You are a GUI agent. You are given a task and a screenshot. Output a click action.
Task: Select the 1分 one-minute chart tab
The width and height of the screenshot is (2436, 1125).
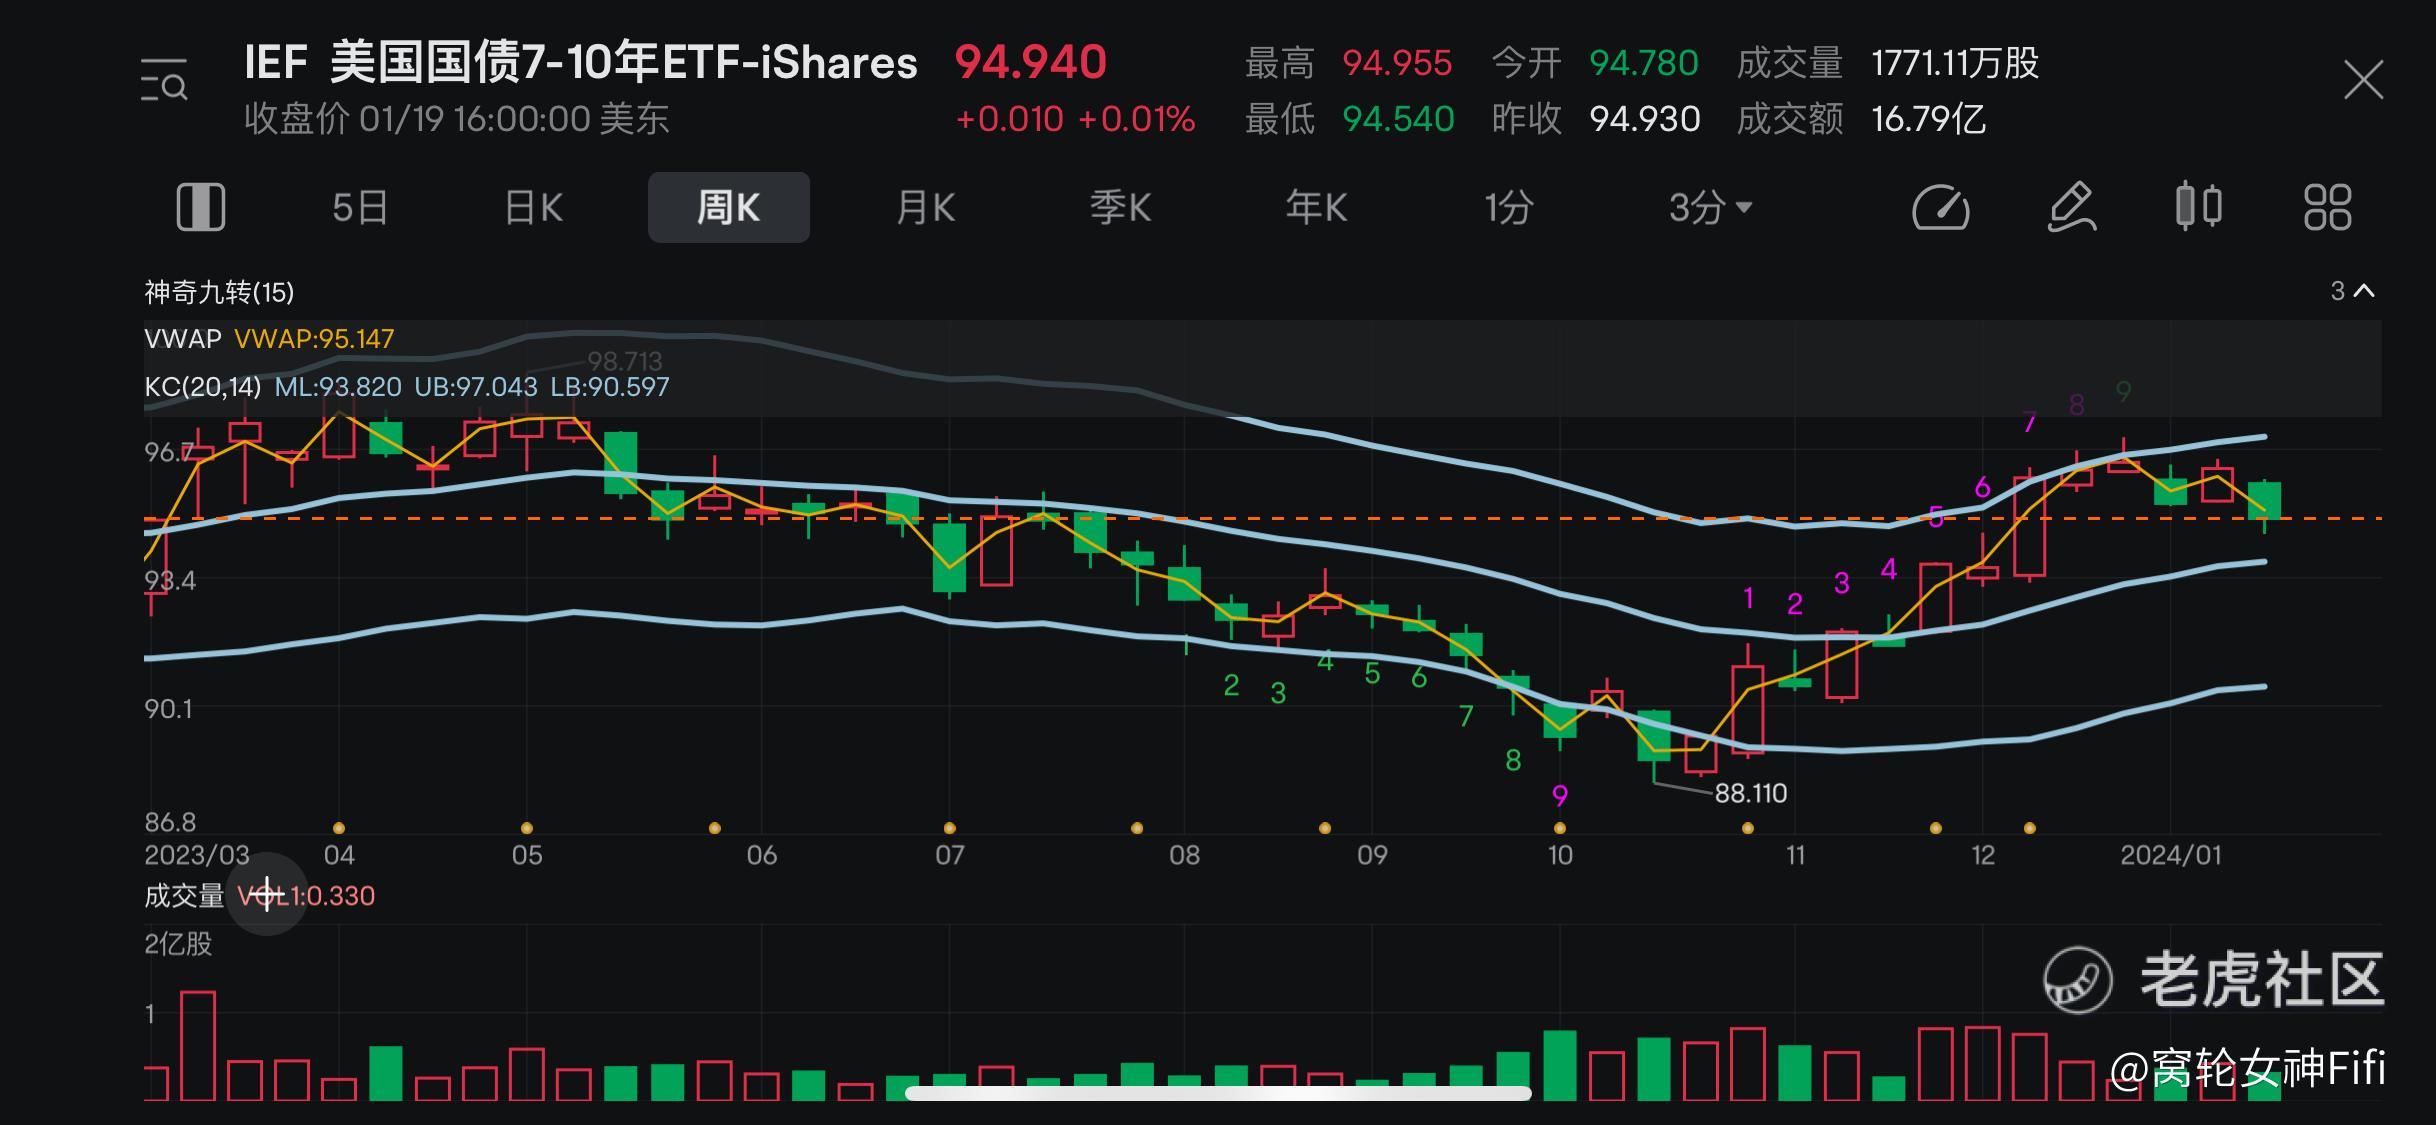[1509, 208]
